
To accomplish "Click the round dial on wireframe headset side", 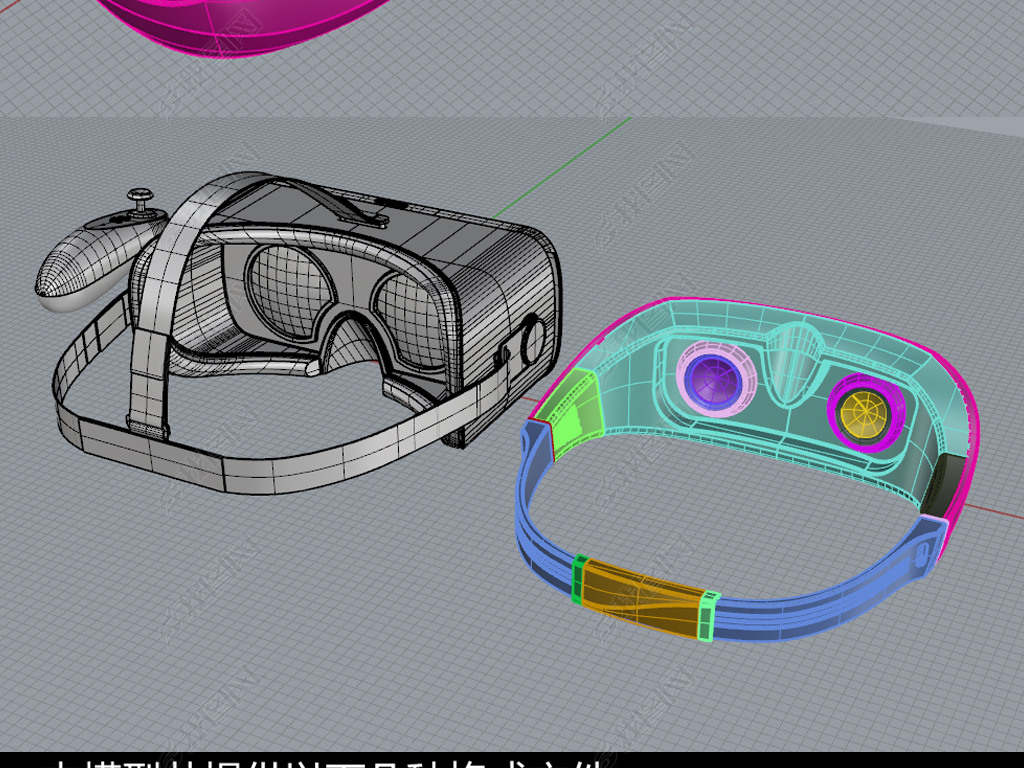I will pos(530,342).
